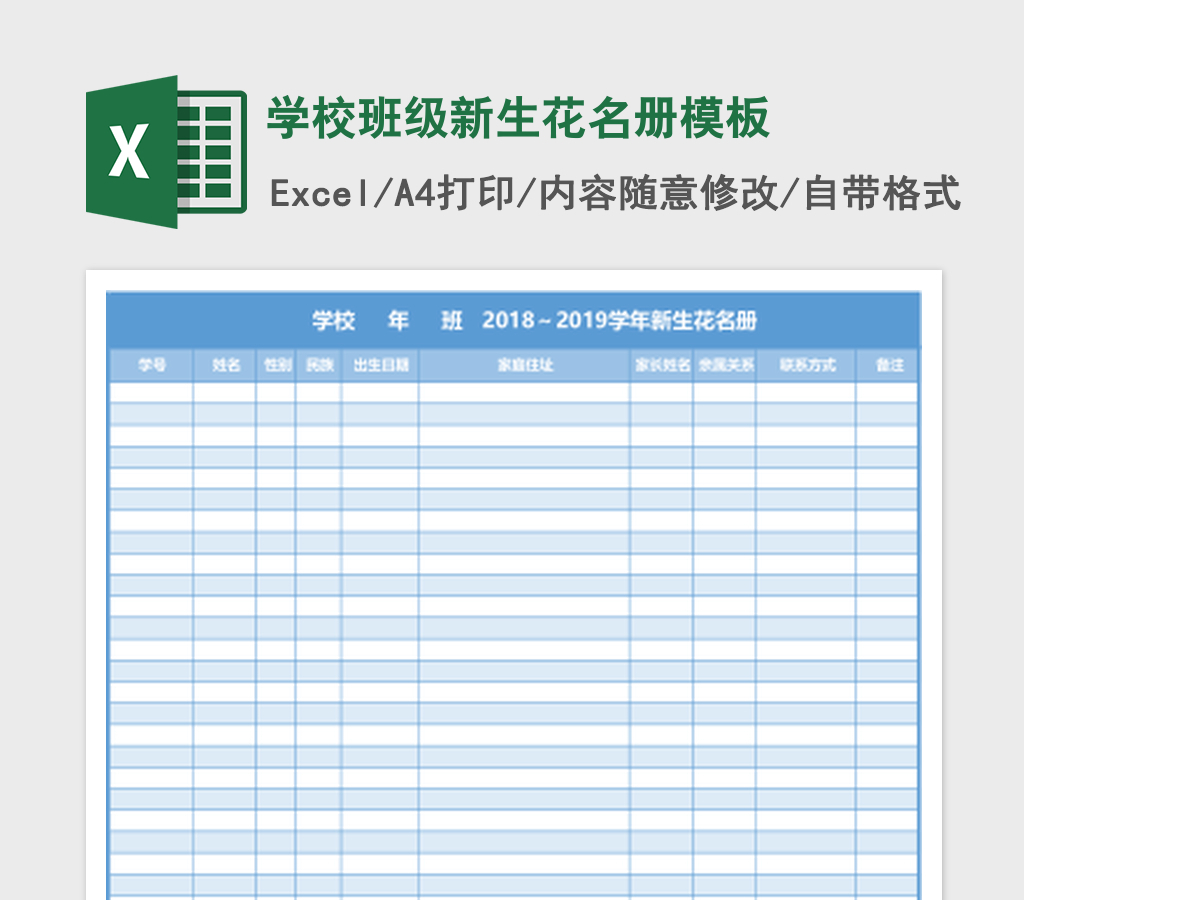Select the 联系方式 column header

point(806,365)
